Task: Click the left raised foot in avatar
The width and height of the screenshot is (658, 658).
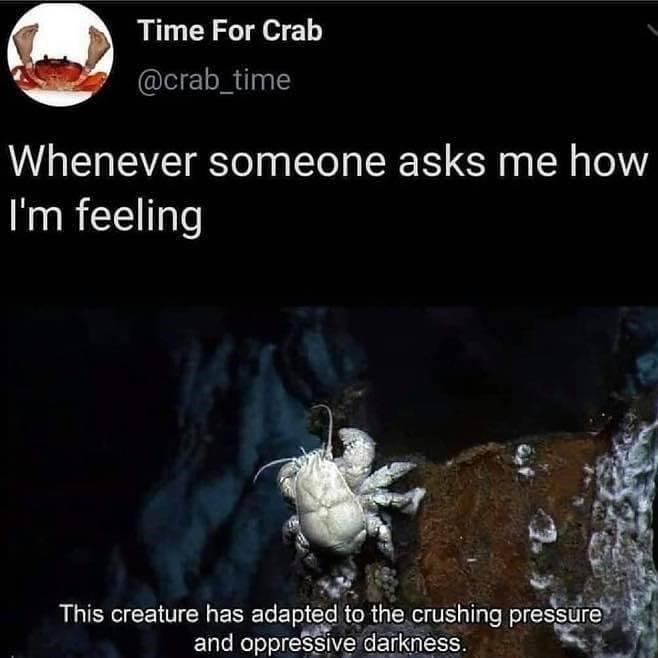Action: point(26,44)
